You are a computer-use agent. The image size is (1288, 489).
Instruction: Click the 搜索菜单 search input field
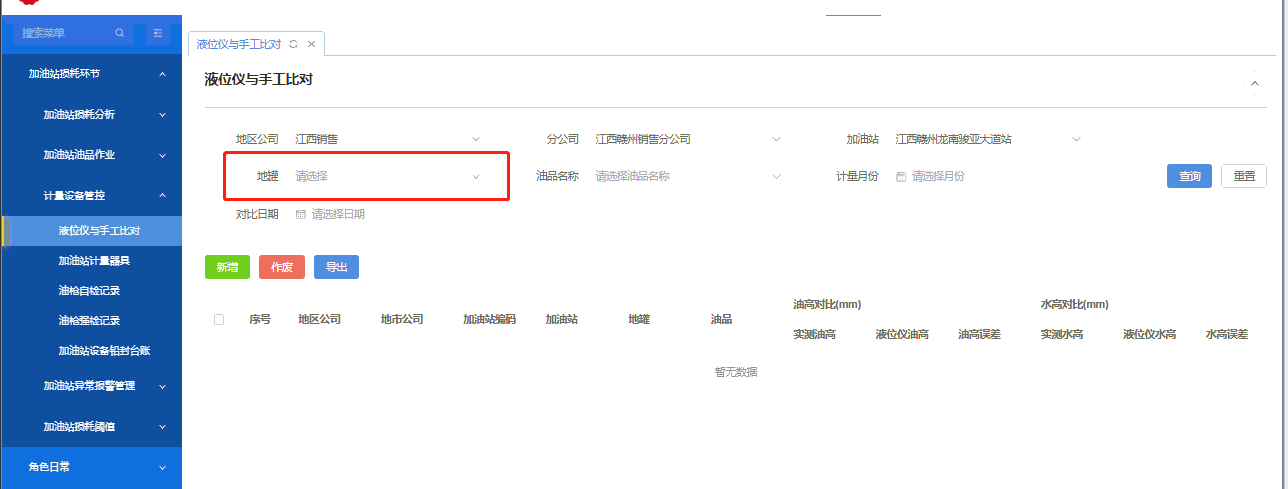click(65, 33)
